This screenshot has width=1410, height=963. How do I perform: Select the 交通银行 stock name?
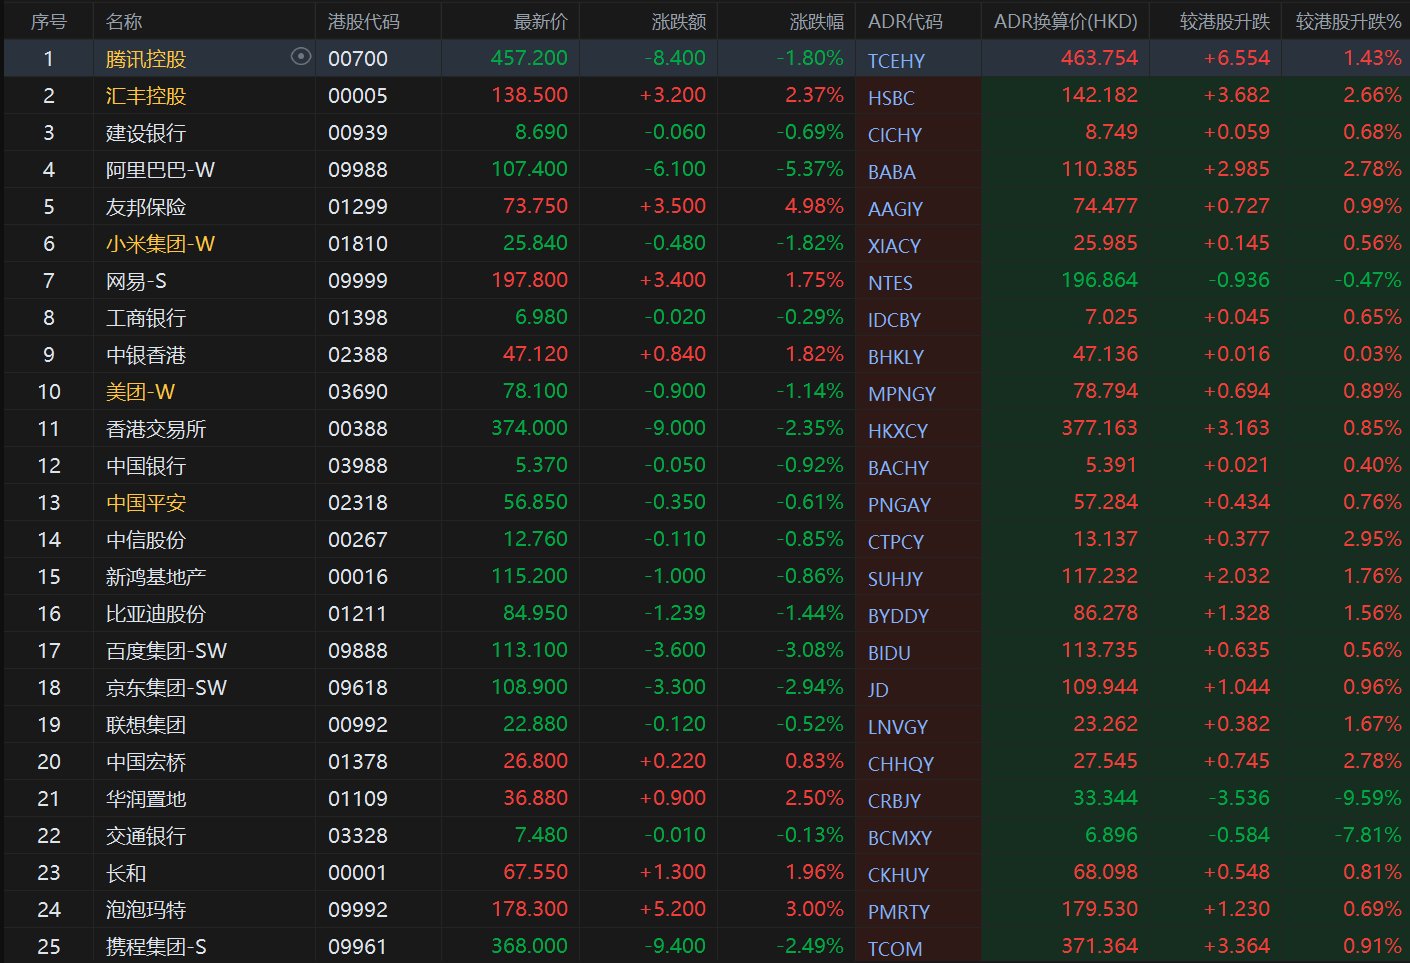[146, 836]
